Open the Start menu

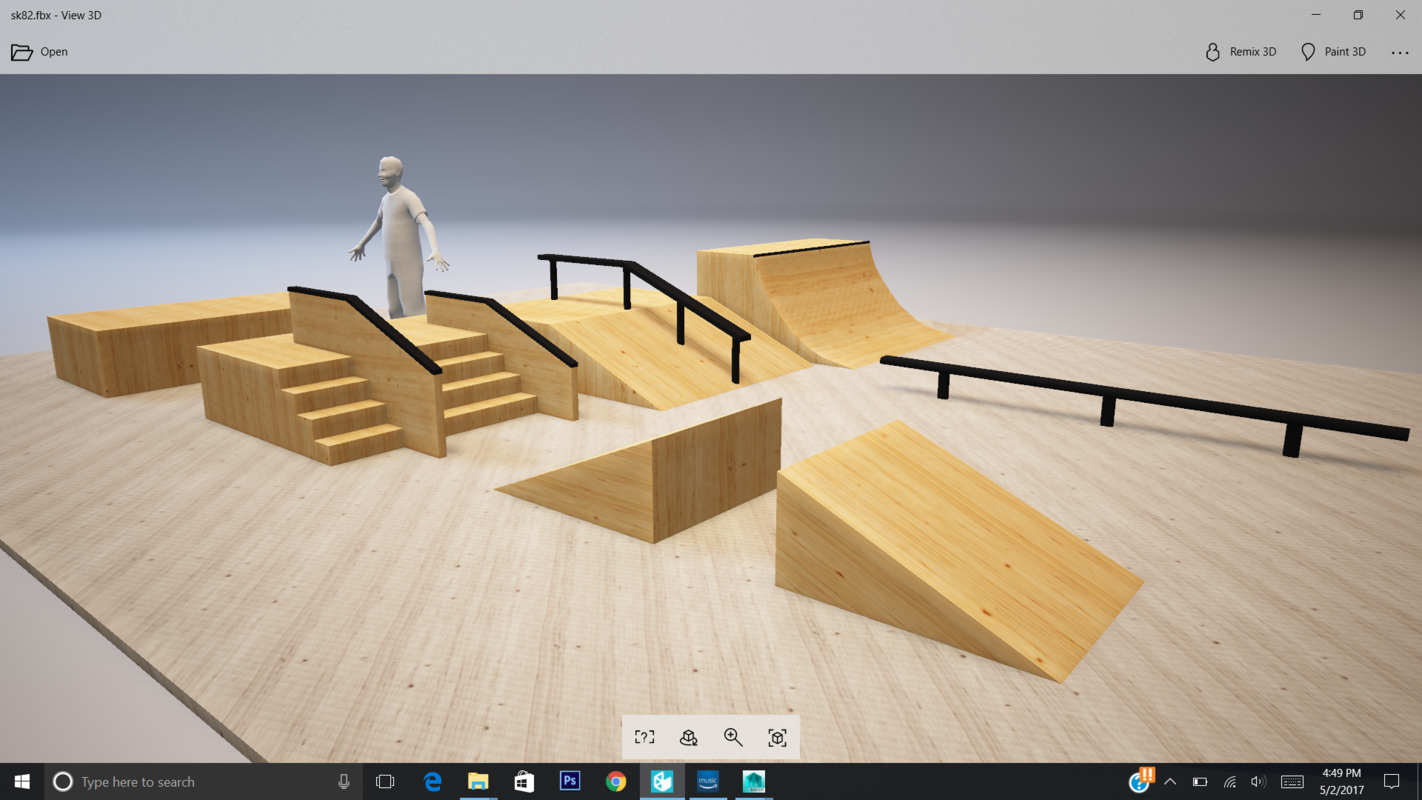[x=21, y=781]
